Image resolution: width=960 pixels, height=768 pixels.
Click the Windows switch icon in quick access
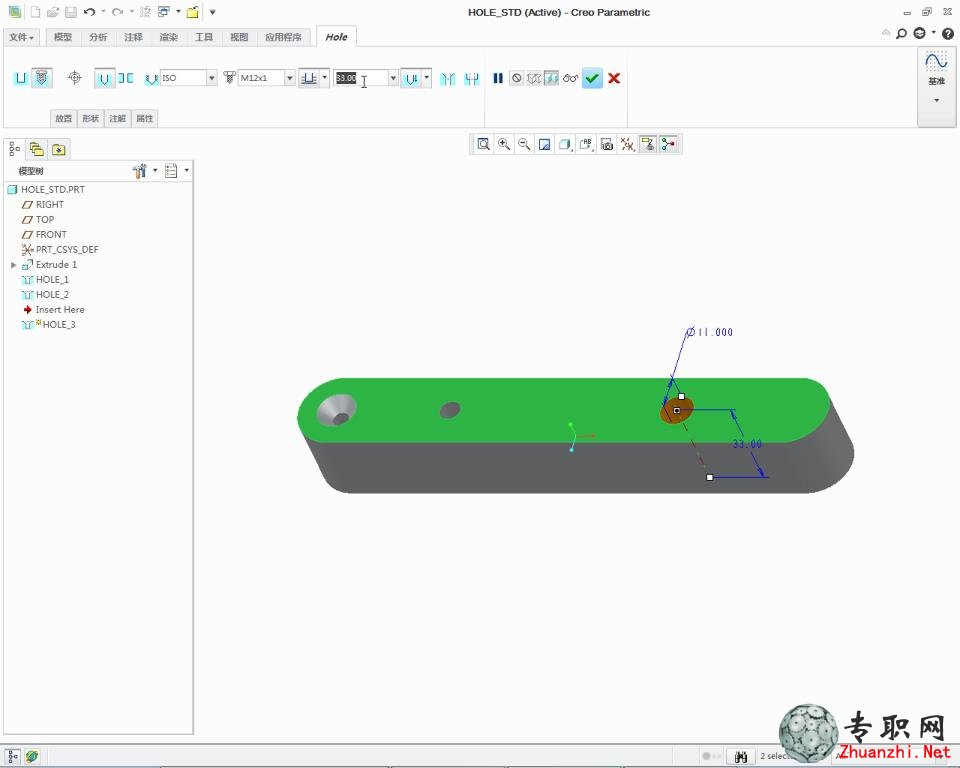tap(164, 12)
